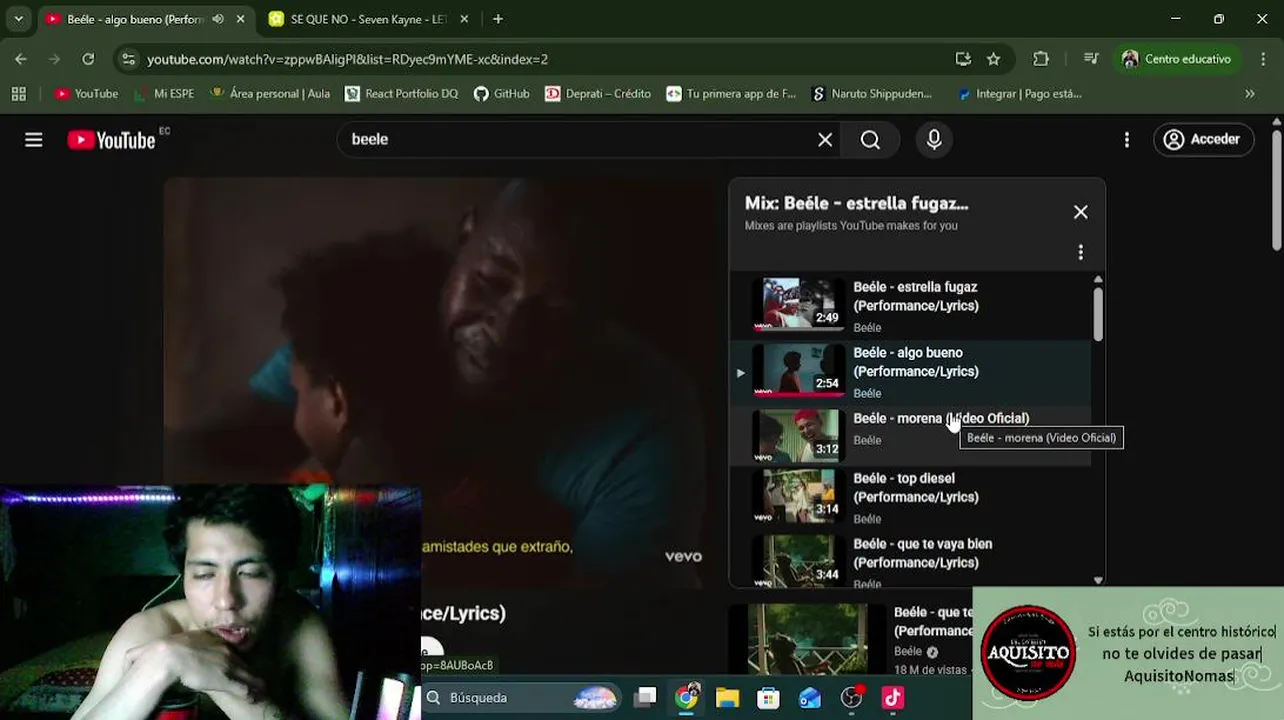Open the media controls icon

(1091, 59)
